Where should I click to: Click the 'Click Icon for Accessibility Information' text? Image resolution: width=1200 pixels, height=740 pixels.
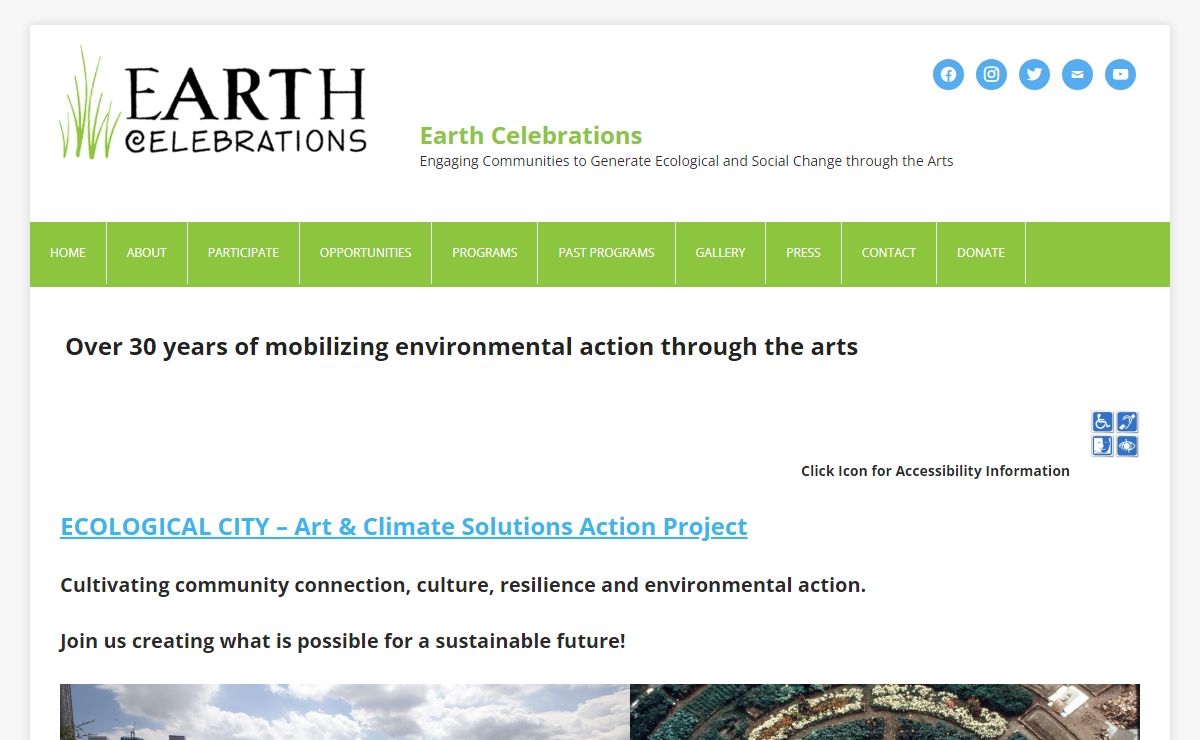(x=935, y=471)
